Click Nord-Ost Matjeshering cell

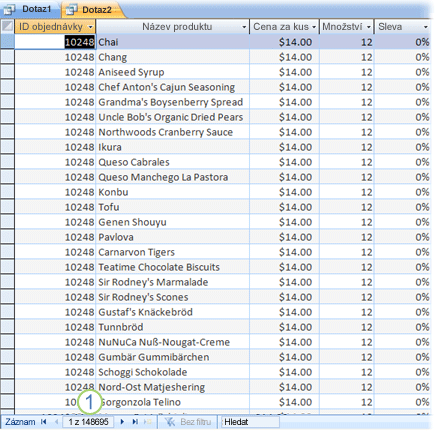(x=173, y=387)
